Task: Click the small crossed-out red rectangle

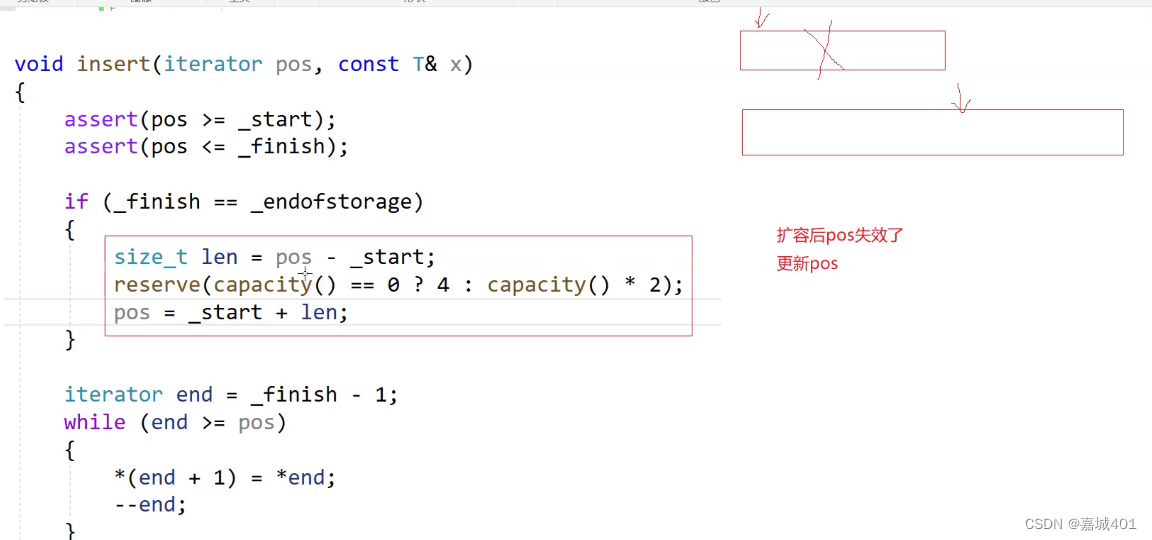Action: (842, 50)
